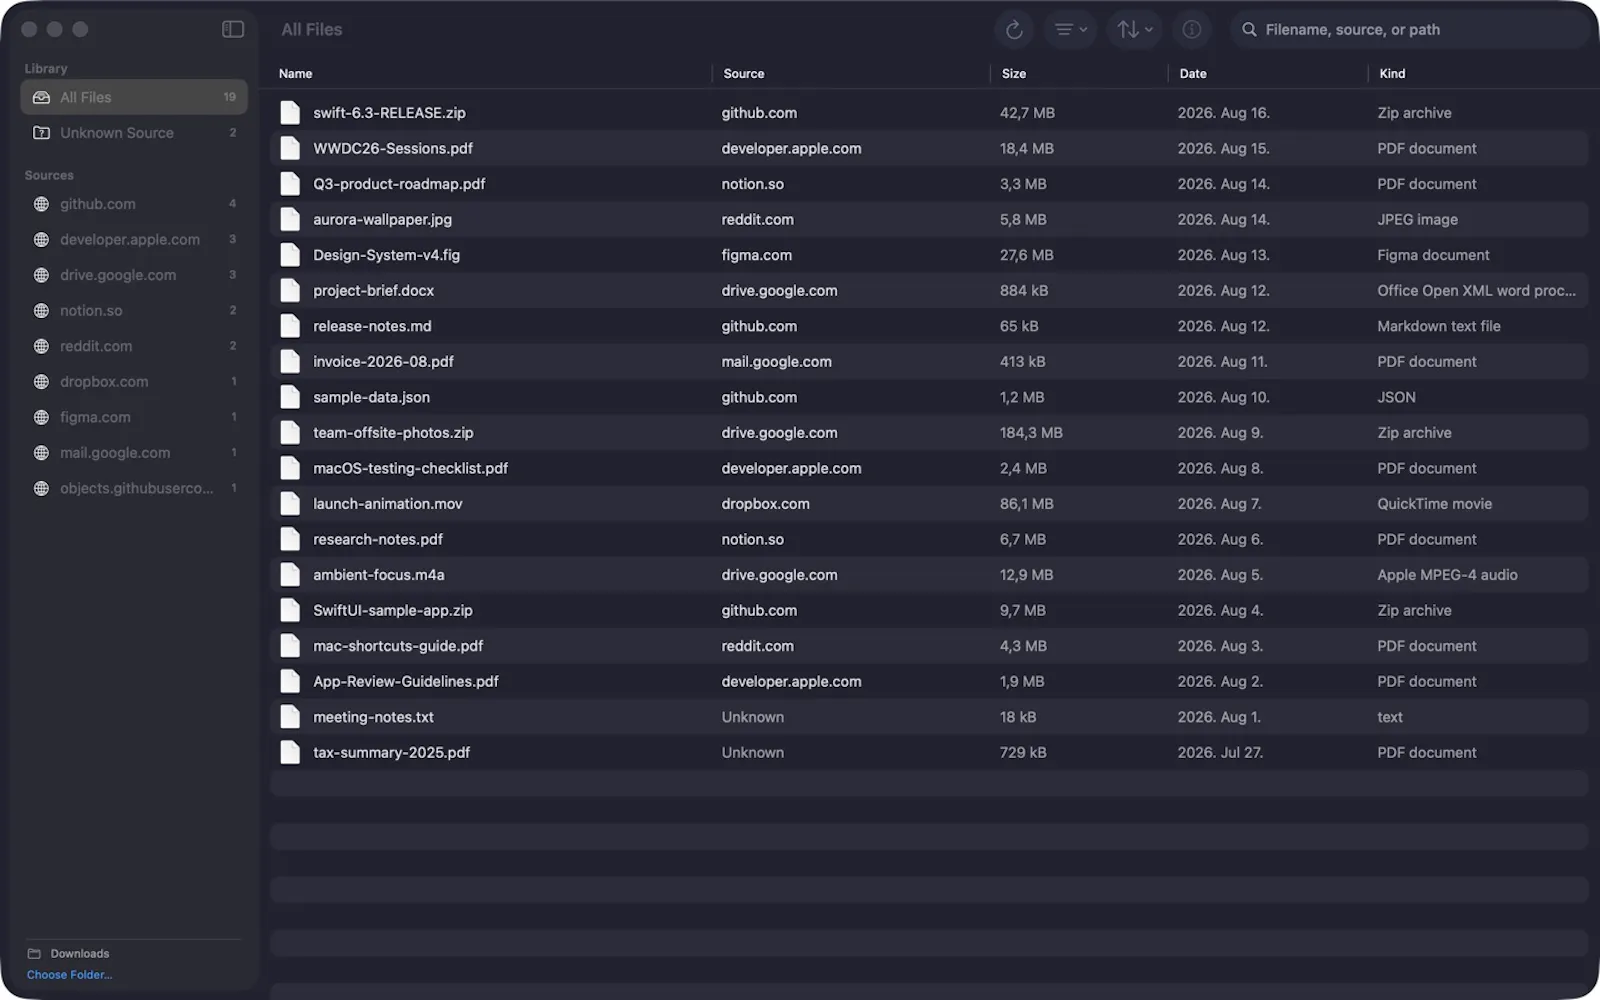Toggle the sidebar visibility icon
The image size is (1600, 1000).
tap(233, 29)
